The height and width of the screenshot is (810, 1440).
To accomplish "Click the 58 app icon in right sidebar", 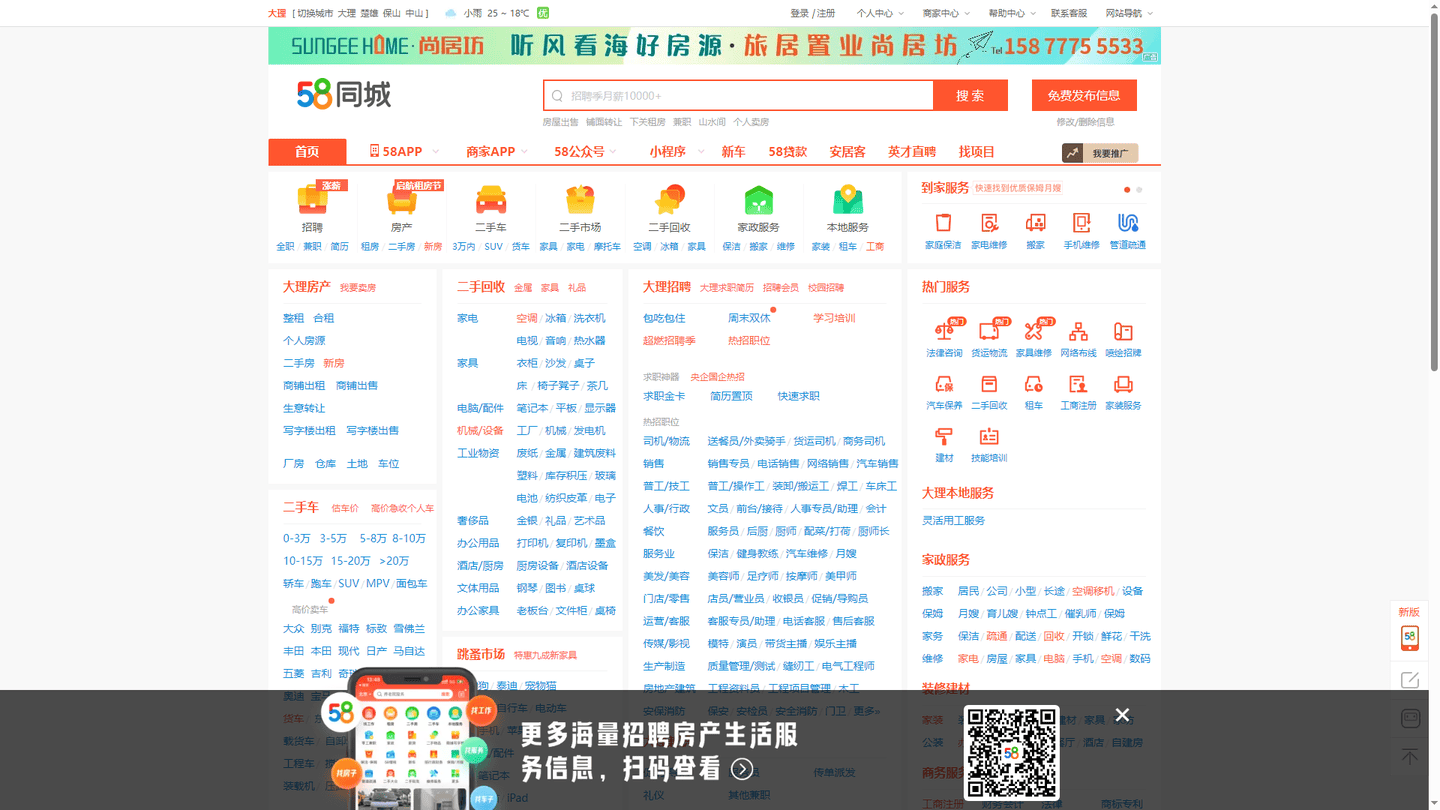I will 1409,637.
